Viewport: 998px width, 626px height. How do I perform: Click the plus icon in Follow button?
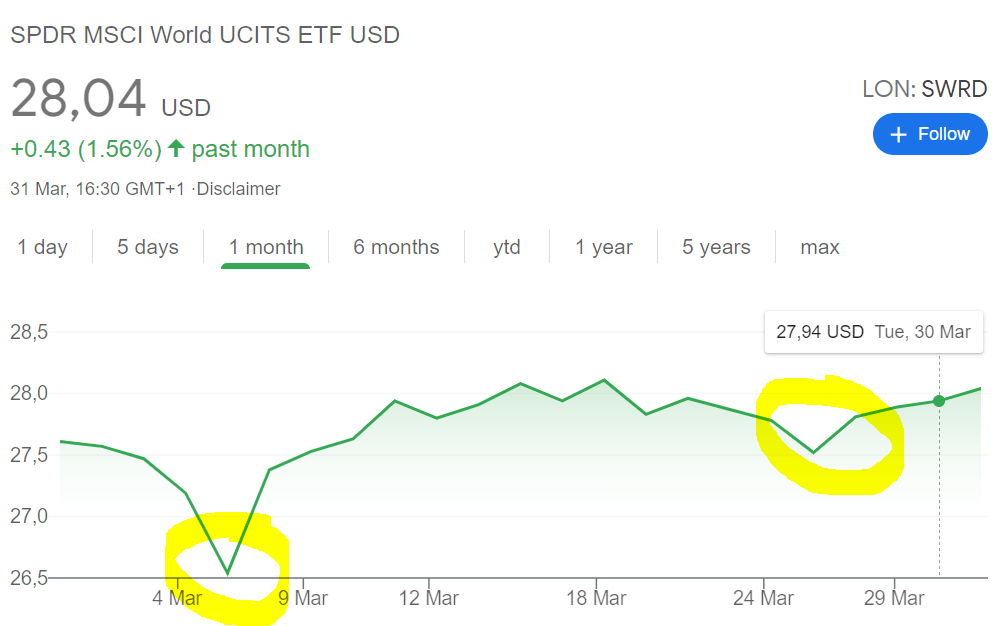point(898,134)
